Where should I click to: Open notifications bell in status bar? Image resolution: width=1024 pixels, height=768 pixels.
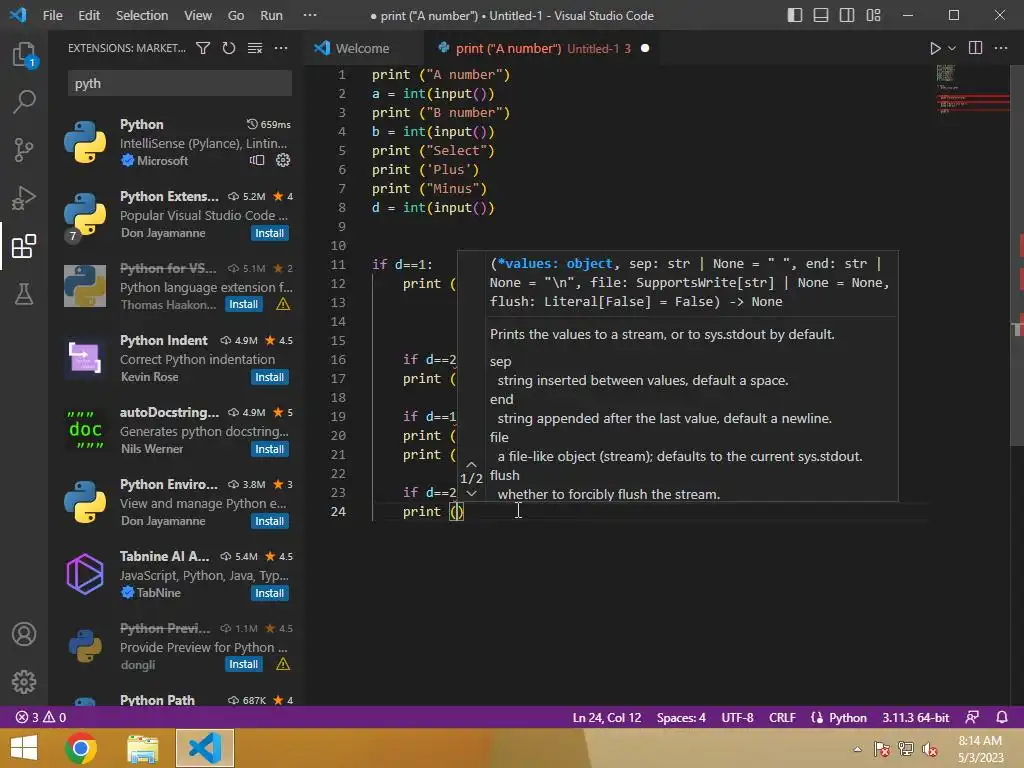[1002, 717]
